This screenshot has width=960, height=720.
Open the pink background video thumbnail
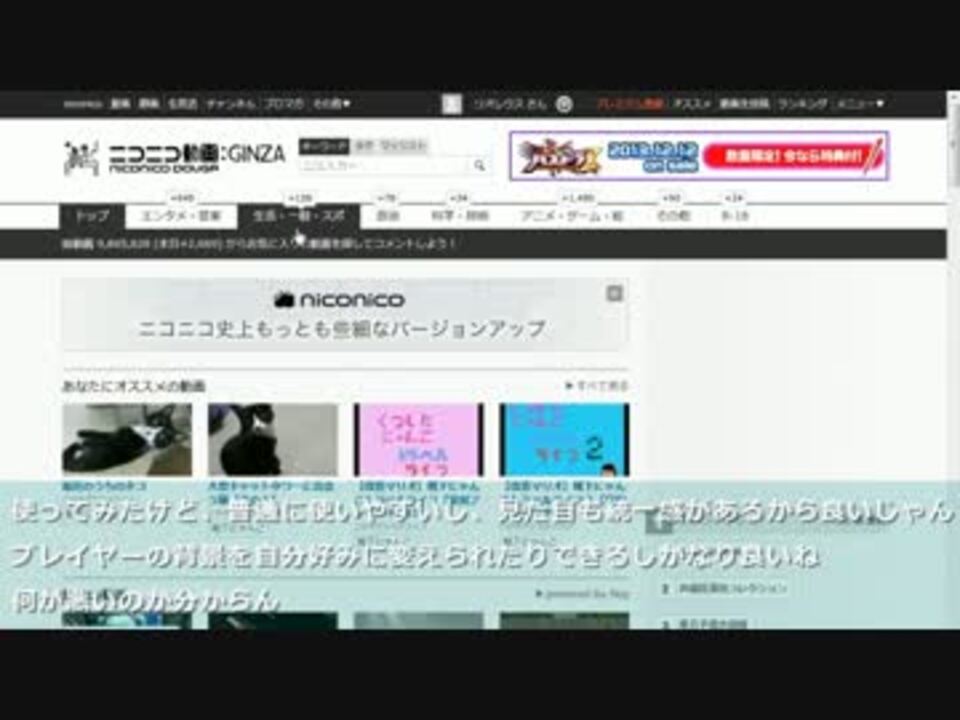pyautogui.click(x=419, y=440)
